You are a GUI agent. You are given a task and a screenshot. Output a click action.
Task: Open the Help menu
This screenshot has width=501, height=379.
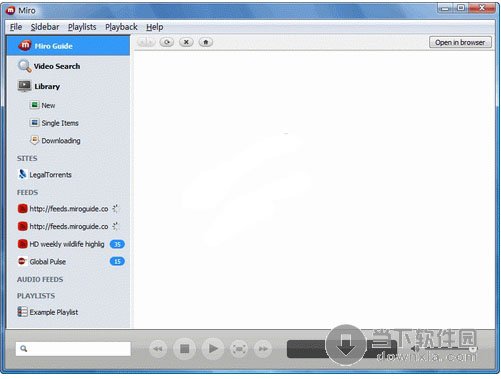pos(155,27)
